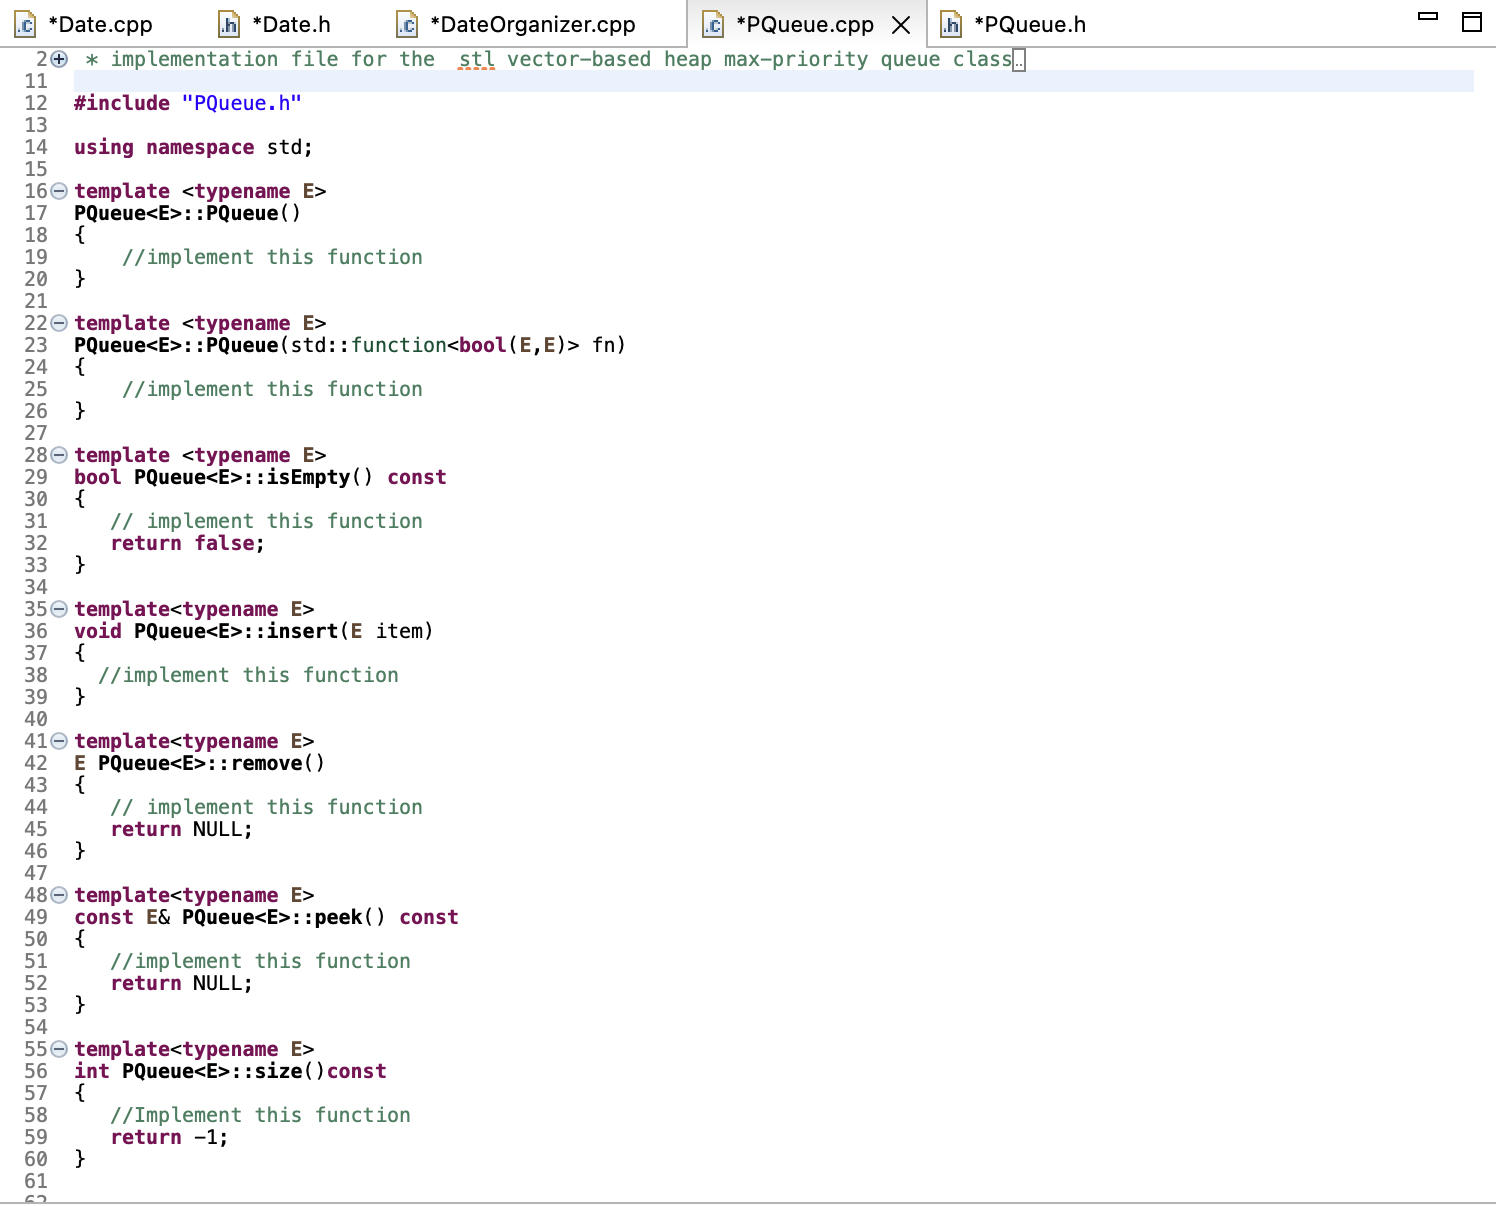Click 'return NULL;' in the peek function

(x=181, y=983)
